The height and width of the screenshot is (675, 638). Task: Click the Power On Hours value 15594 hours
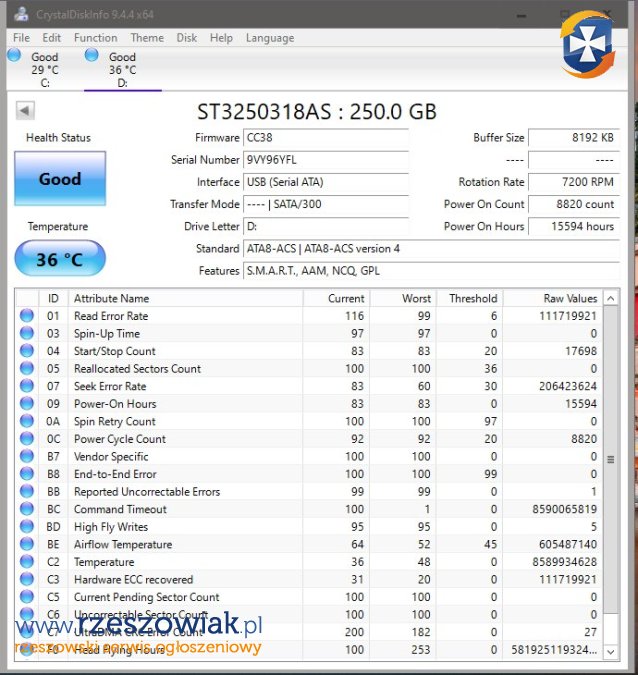[574, 226]
